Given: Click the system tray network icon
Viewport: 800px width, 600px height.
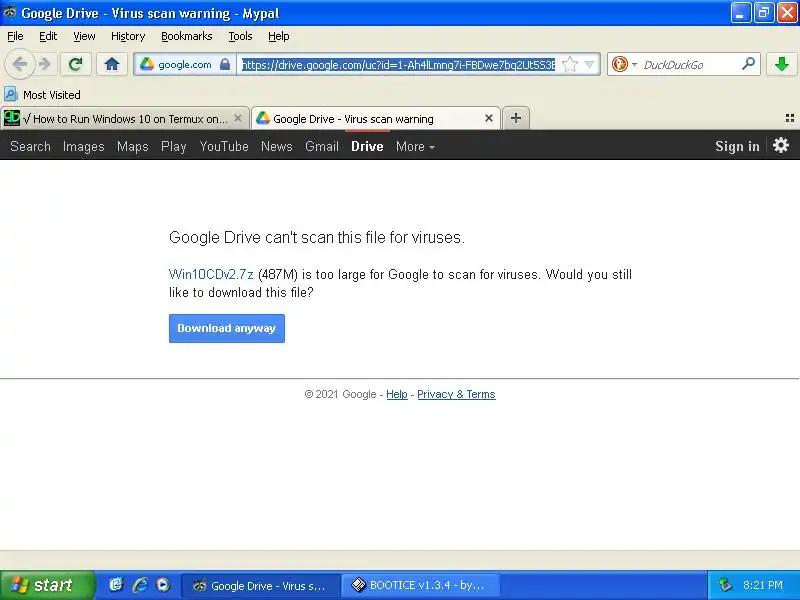Looking at the screenshot, I should pos(724,585).
